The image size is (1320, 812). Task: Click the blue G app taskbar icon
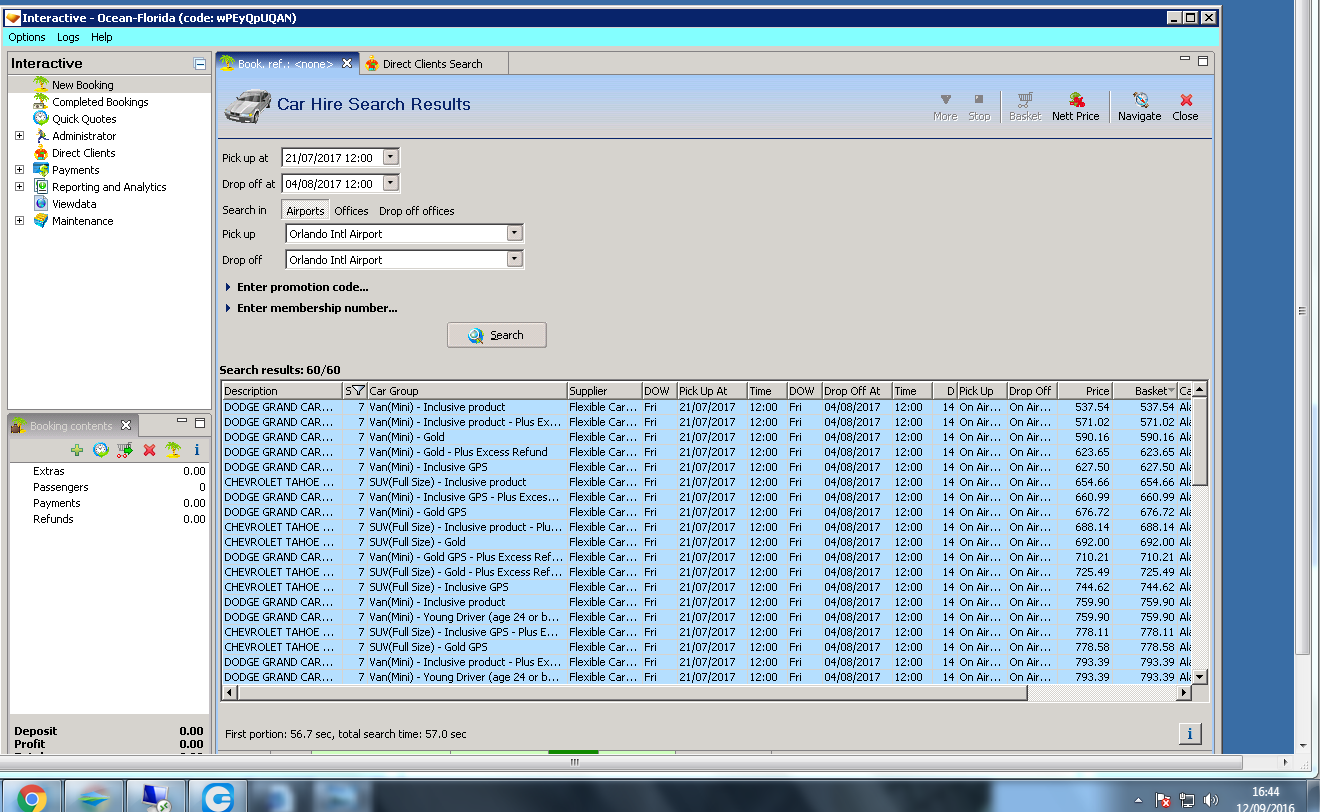217,797
